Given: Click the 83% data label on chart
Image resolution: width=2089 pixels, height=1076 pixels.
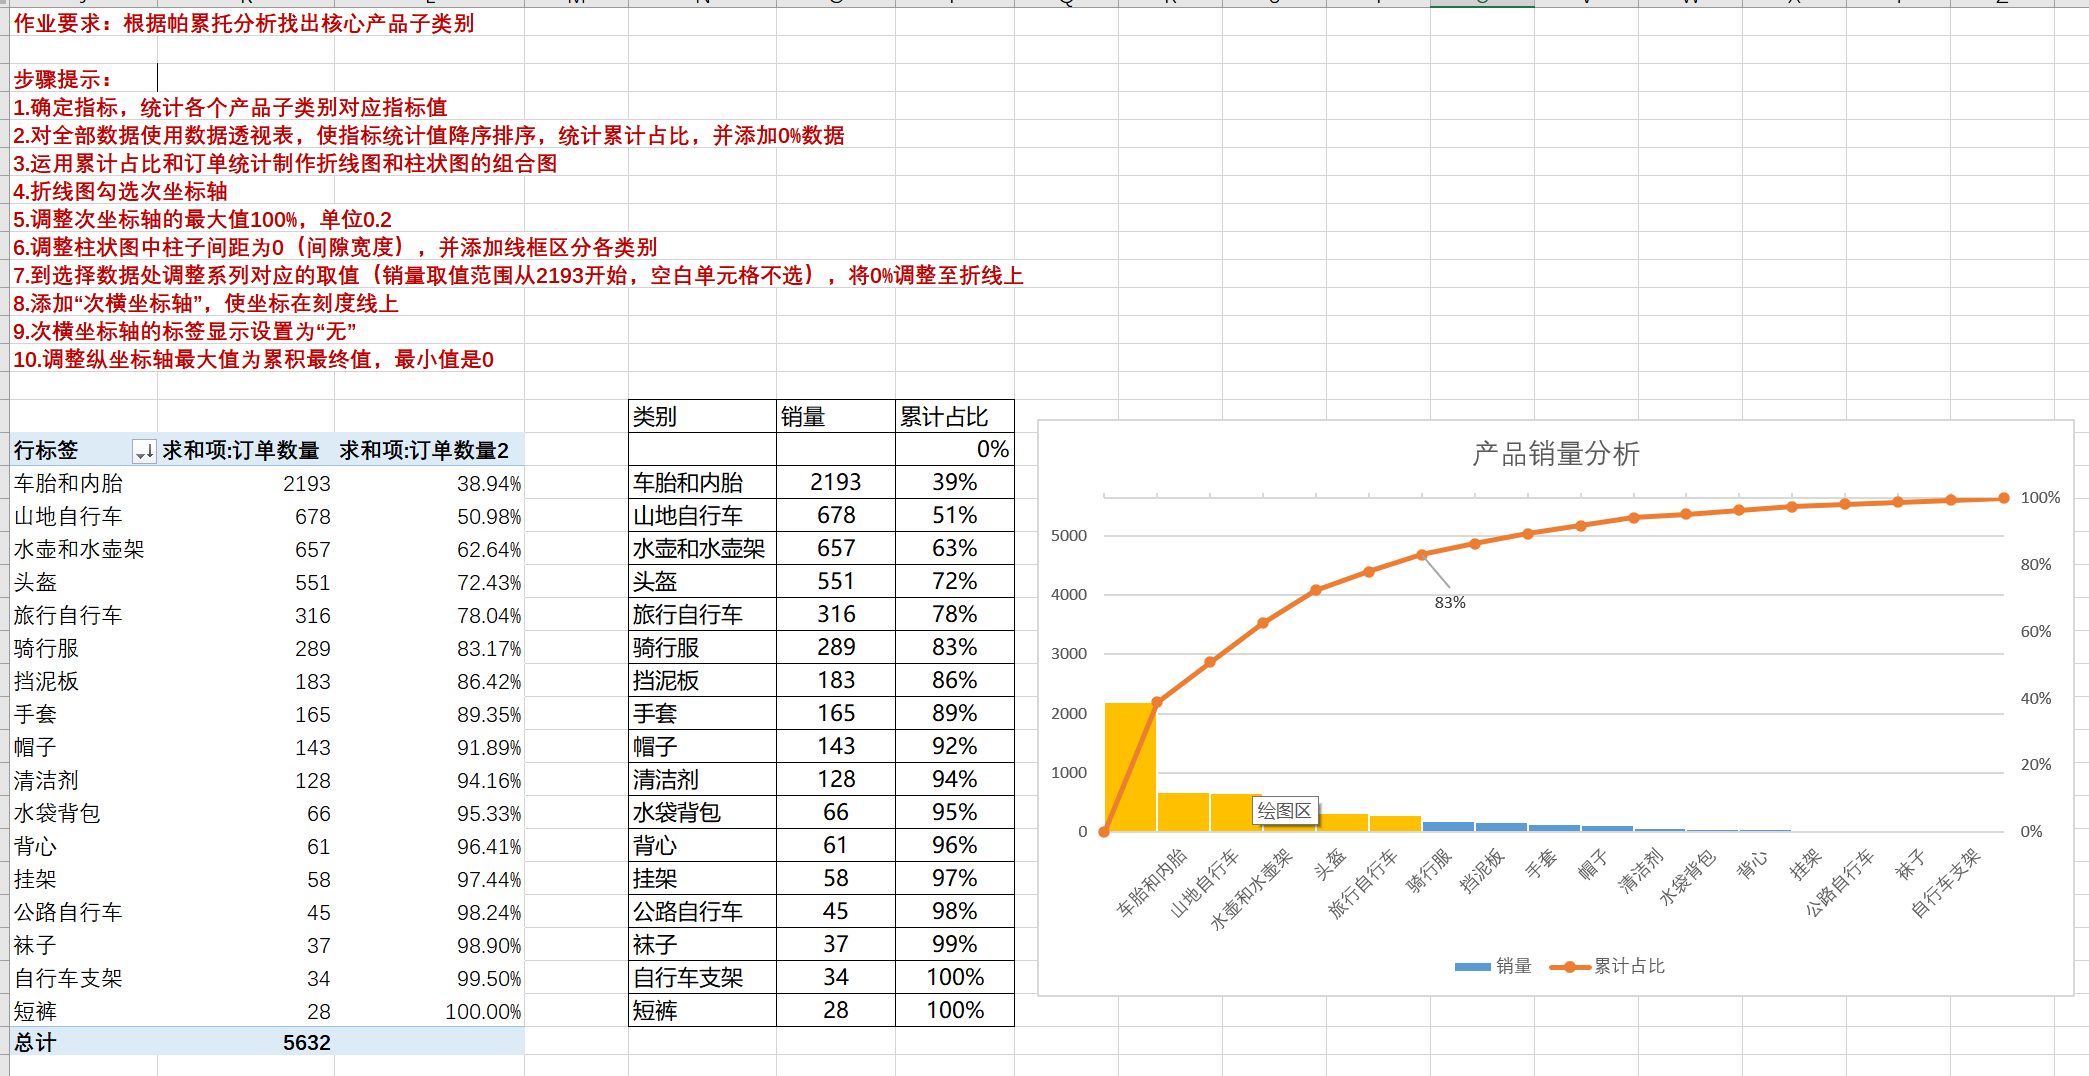Looking at the screenshot, I should (1450, 602).
